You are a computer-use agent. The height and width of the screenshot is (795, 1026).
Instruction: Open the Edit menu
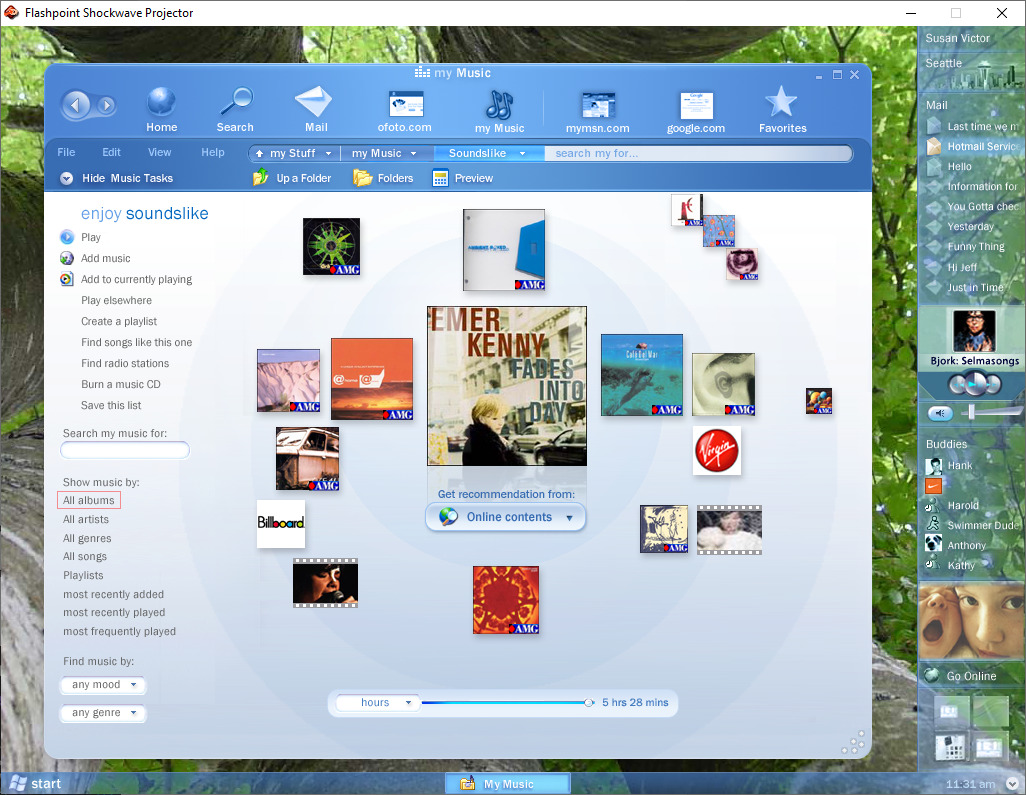click(111, 152)
